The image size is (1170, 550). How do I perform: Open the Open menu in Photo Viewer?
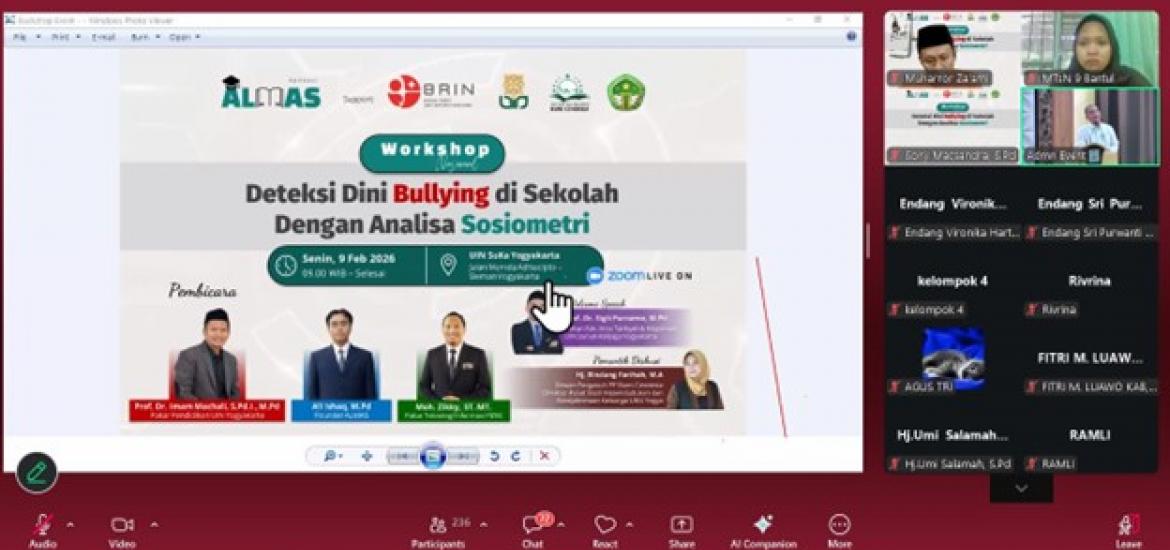(x=184, y=36)
